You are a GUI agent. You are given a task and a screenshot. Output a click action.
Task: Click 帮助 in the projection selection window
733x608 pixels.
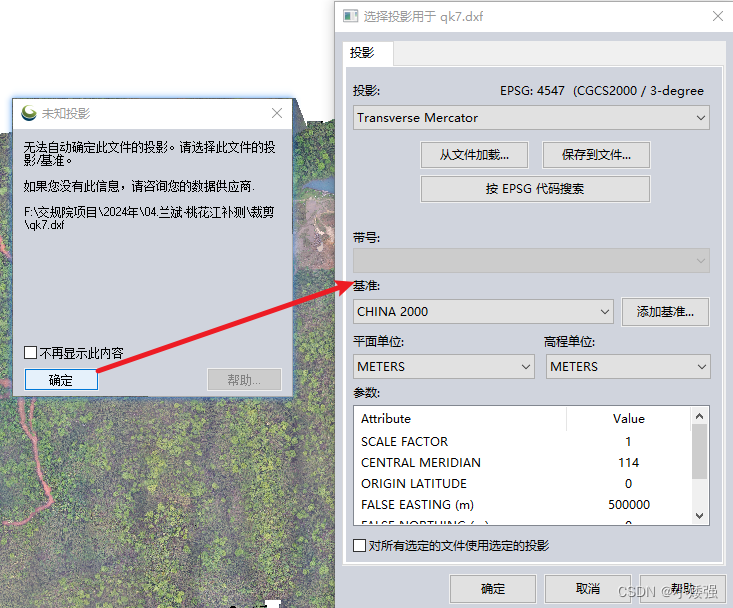pos(683,588)
